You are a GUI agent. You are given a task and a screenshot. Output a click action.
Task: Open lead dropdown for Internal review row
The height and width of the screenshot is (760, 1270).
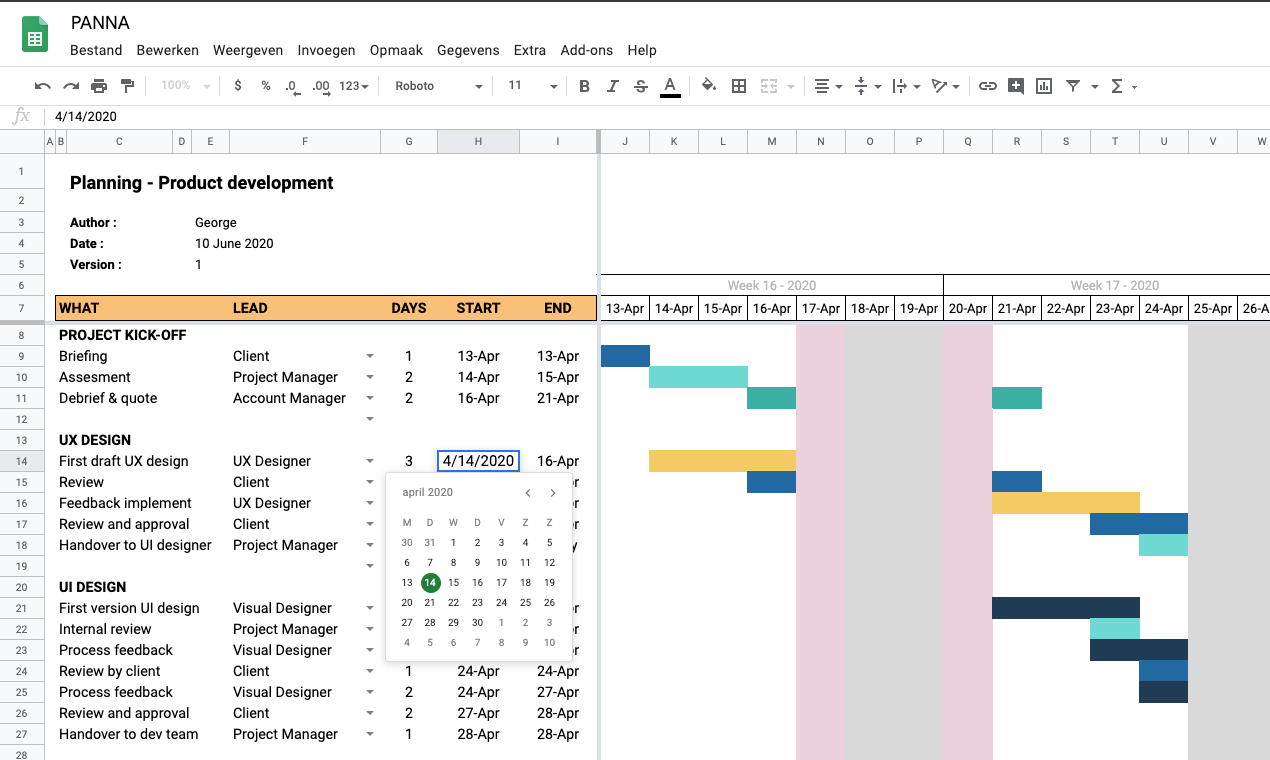pyautogui.click(x=370, y=630)
